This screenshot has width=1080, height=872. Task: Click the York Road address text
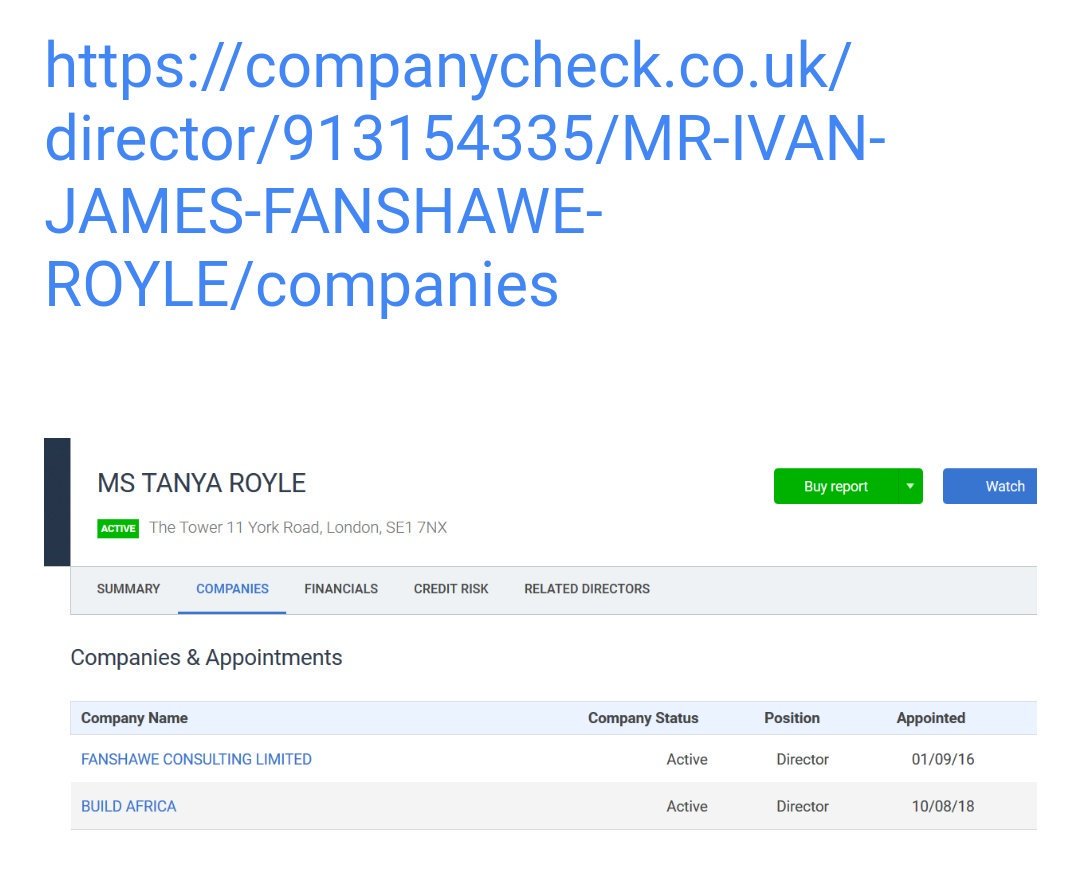pos(298,528)
